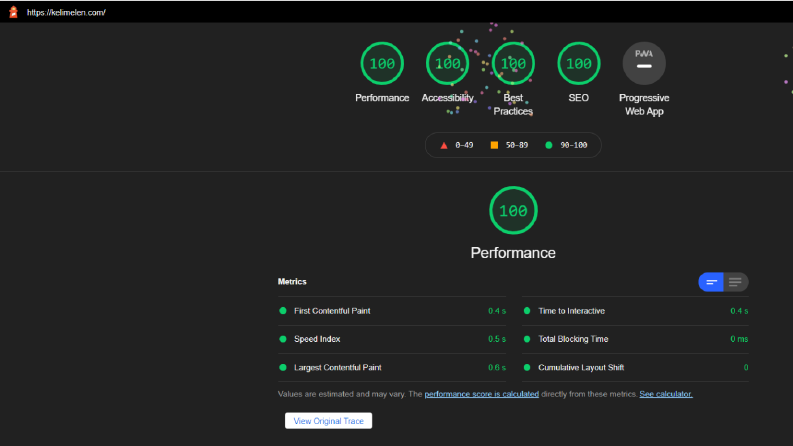This screenshot has height=446, width=793.
Task: Click the Total Blocking Time metric row
Action: click(635, 339)
